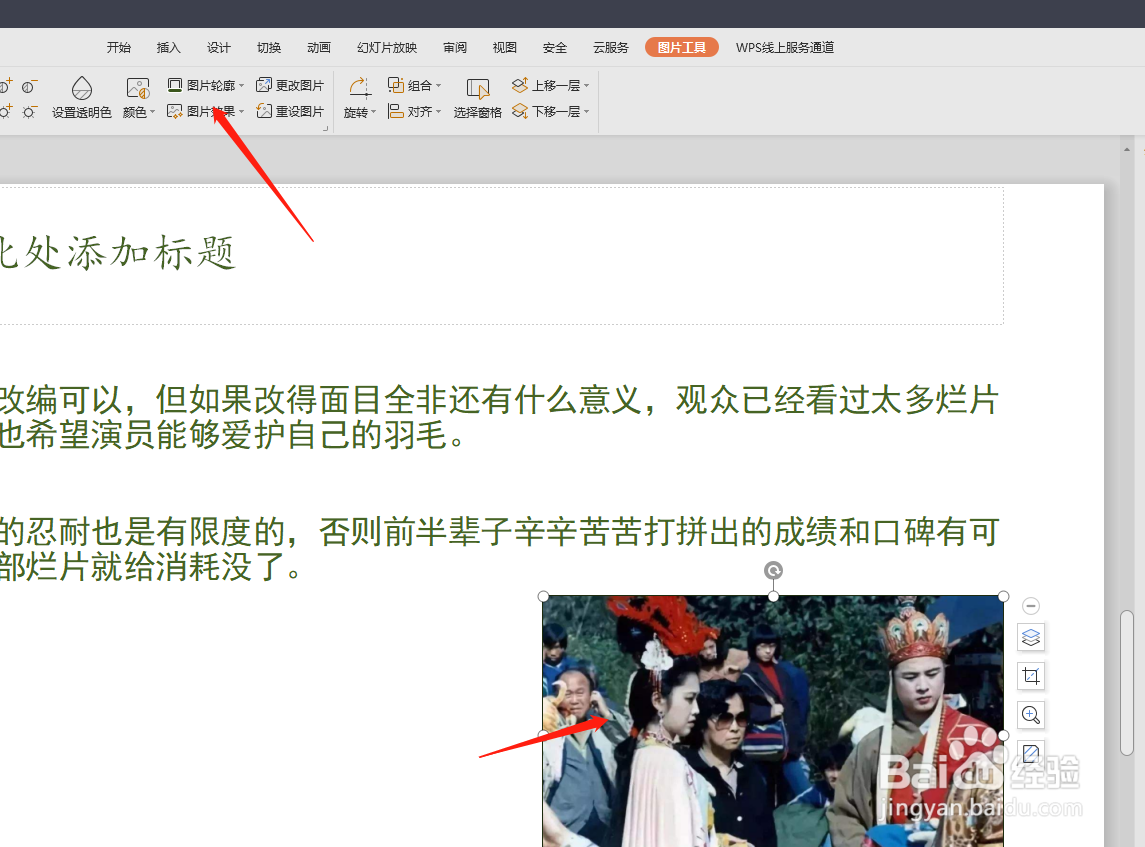
Task: Collapse the floating picture toolbar minus icon
Action: point(1030,605)
